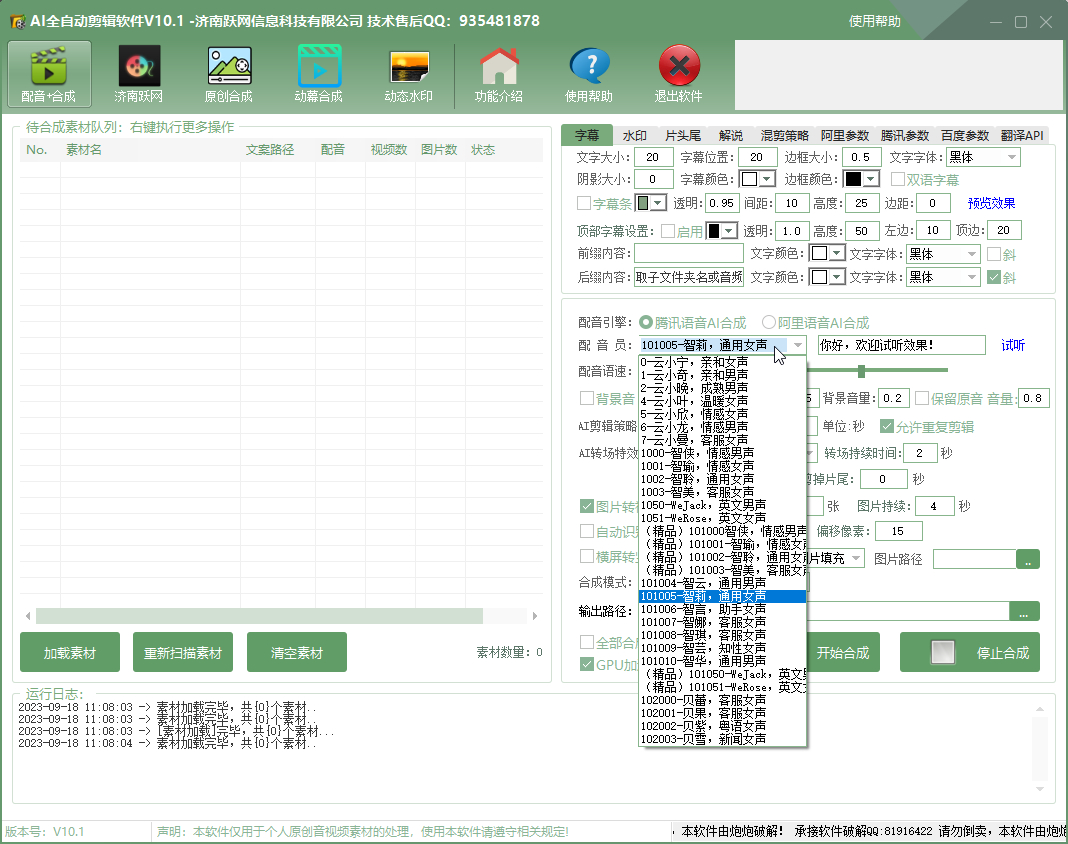The image size is (1068, 844).
Task: Click the 前缀内容 text input field
Action: (x=689, y=253)
